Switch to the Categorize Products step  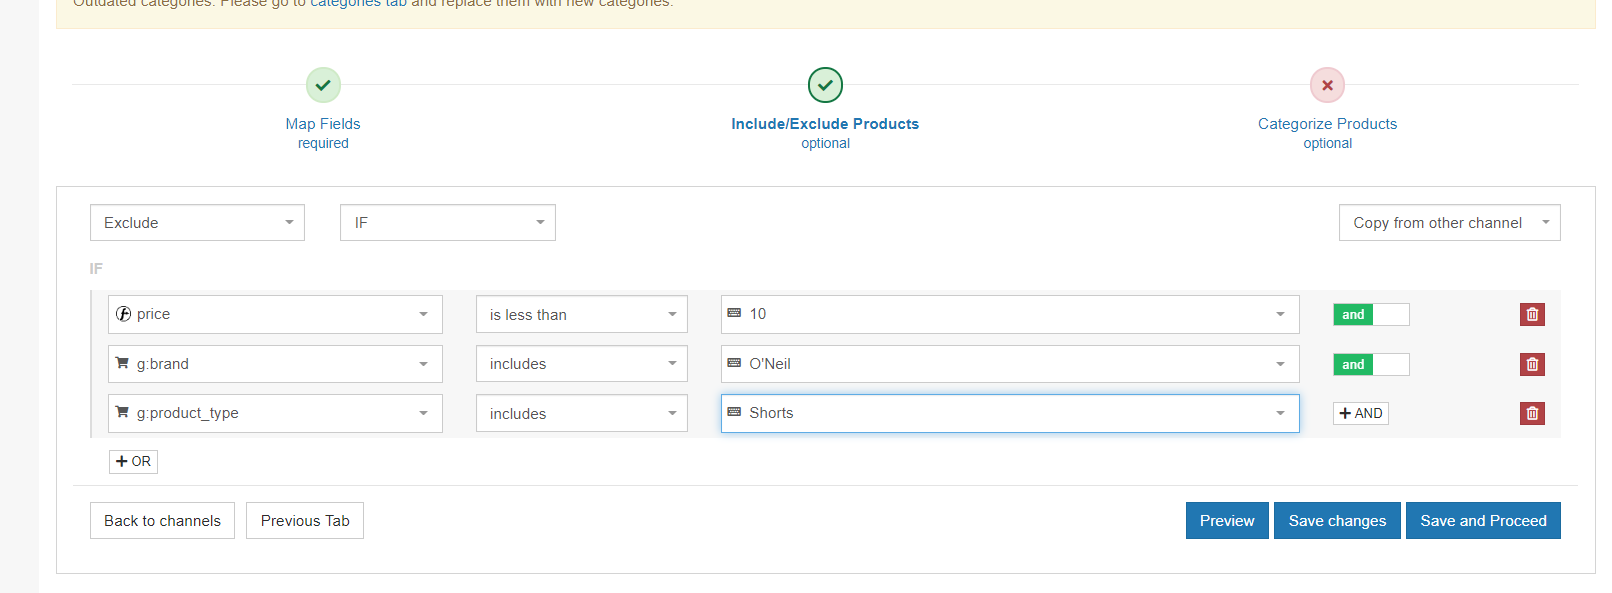tap(1327, 124)
